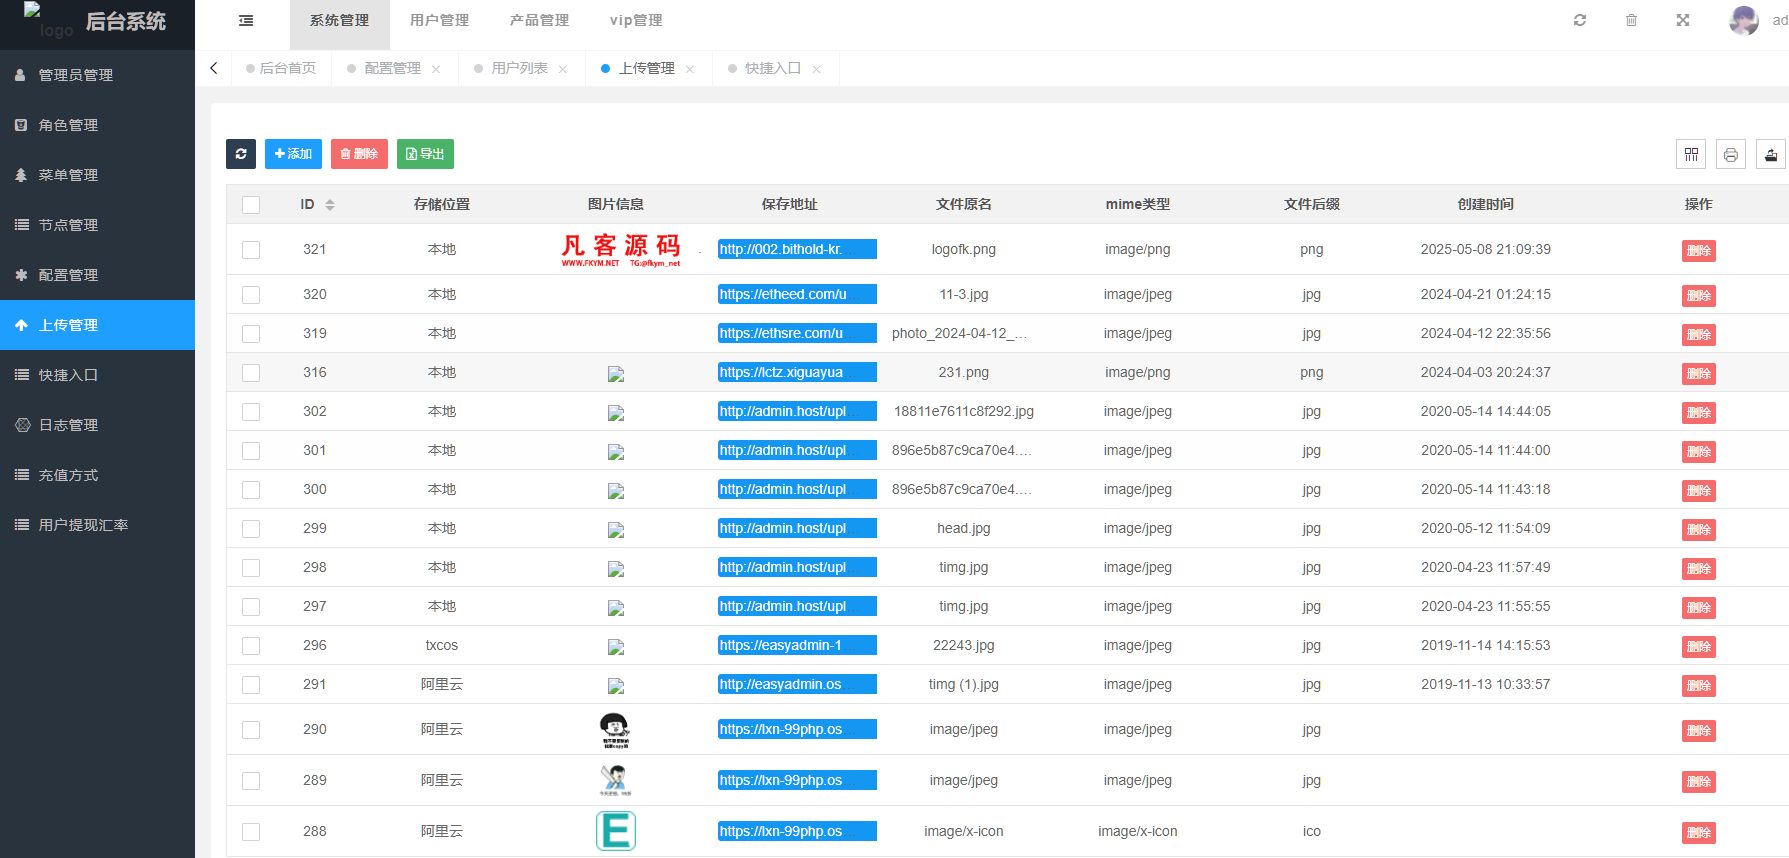Tick the select-all checkbox in table header
This screenshot has height=858, width=1789.
251,205
